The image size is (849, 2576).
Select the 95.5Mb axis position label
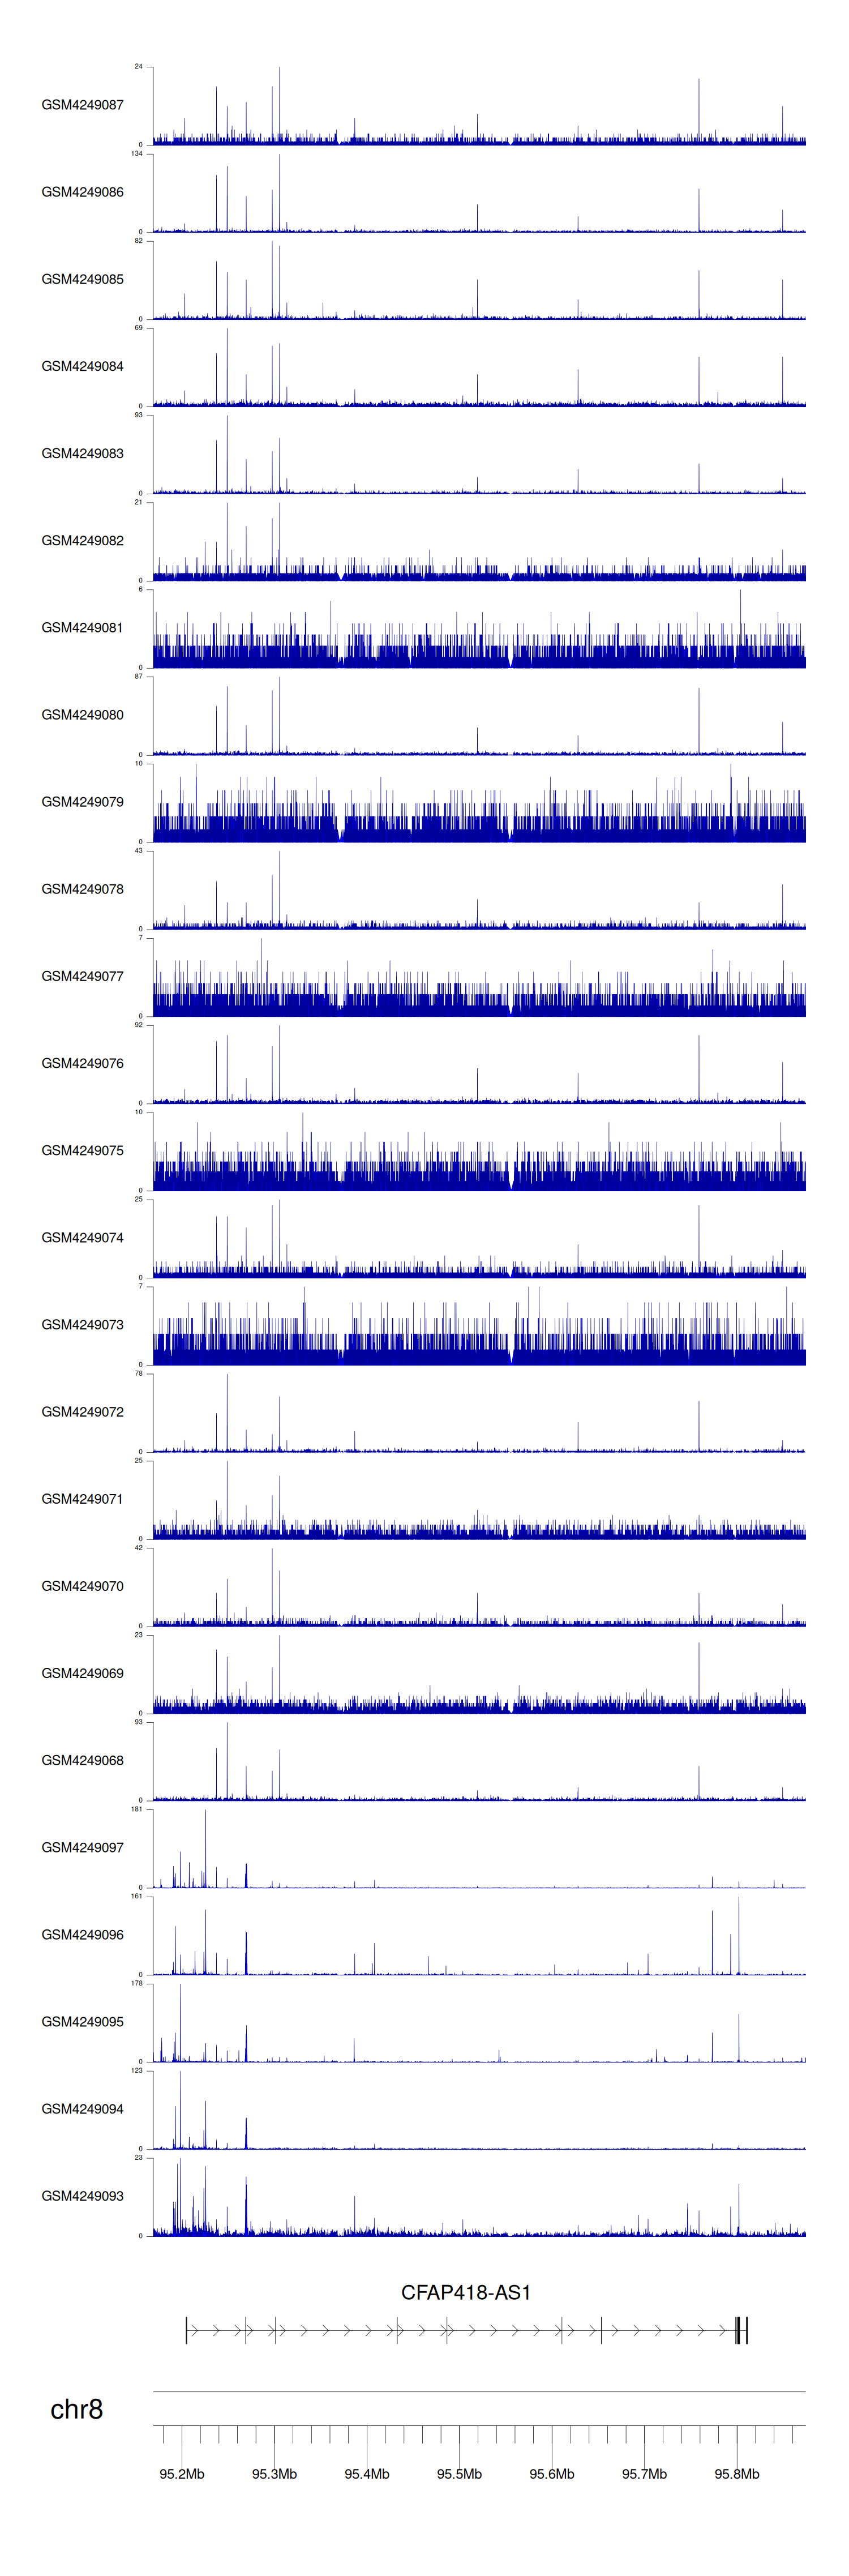[459, 2473]
